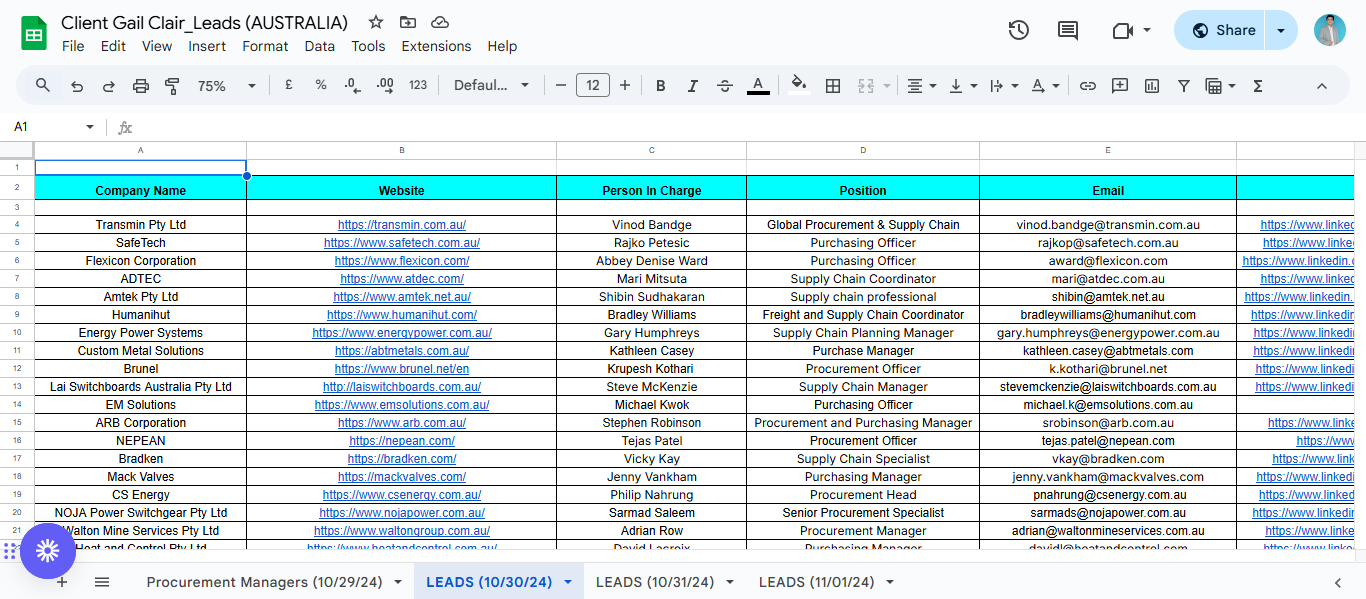Expand the Share button dropdown arrow
The height and width of the screenshot is (599, 1366).
1281,30
